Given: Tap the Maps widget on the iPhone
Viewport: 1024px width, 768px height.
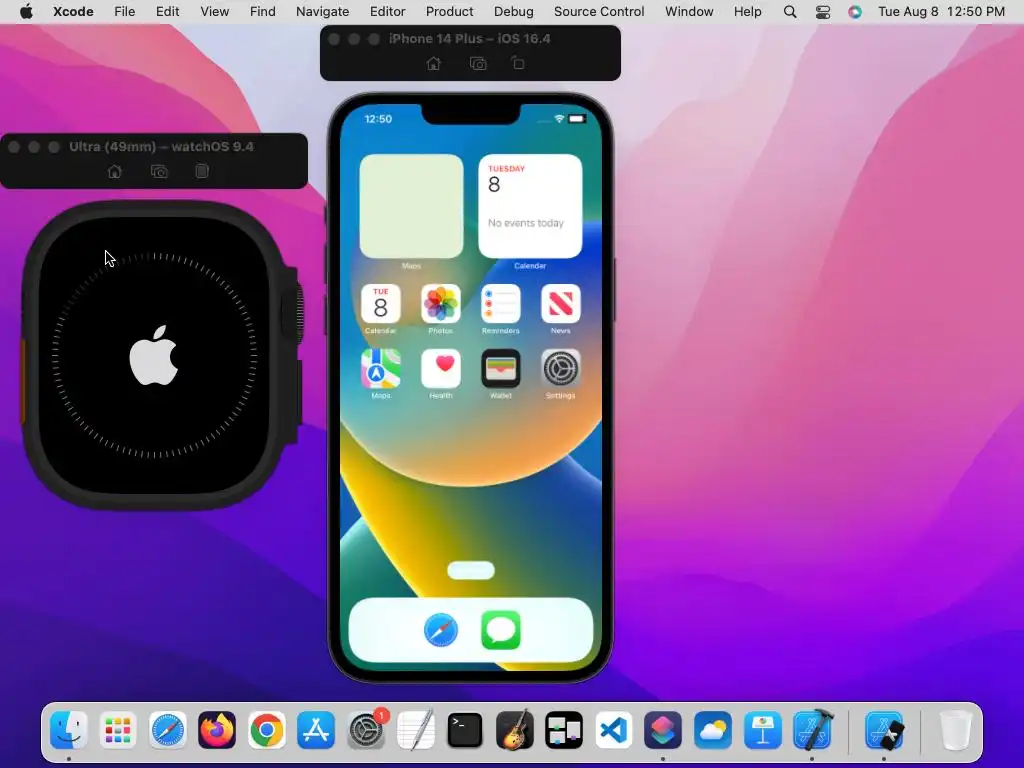Looking at the screenshot, I should click(411, 206).
